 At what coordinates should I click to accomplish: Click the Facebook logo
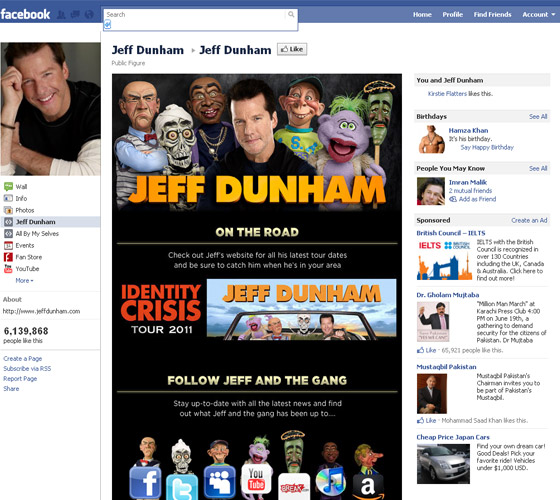pos(25,14)
